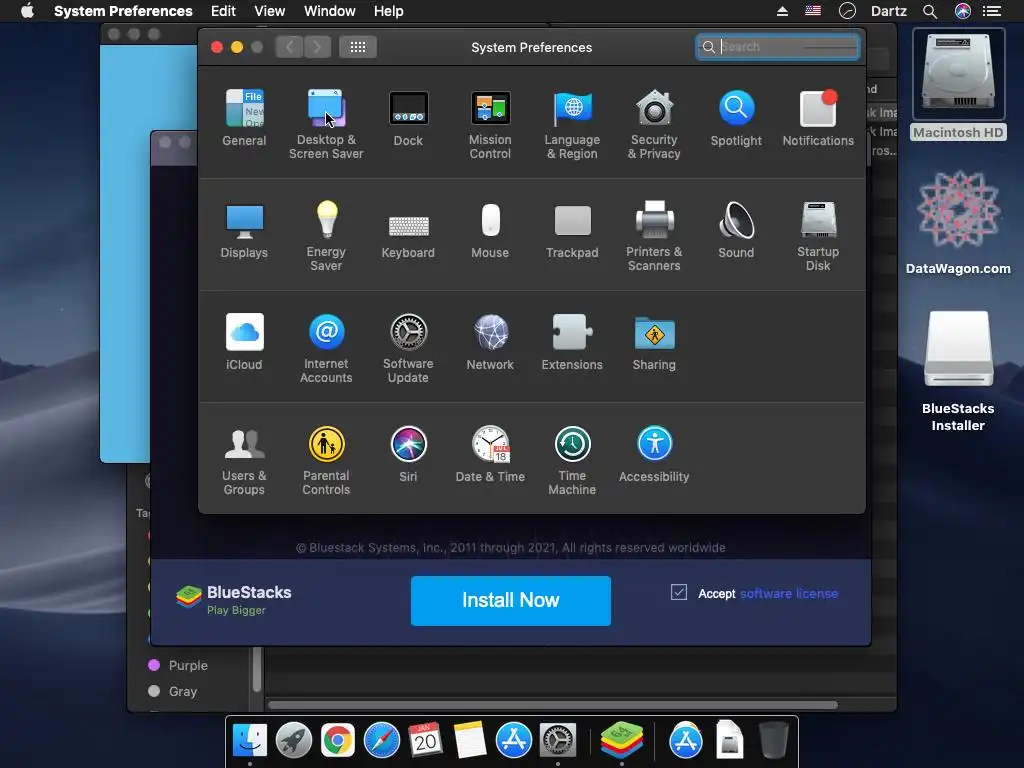This screenshot has width=1024, height=768.
Task: Click the Show All grid button
Action: 358,47
